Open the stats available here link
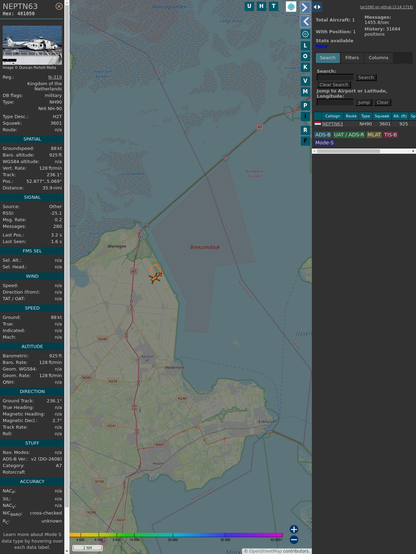 point(321,46)
